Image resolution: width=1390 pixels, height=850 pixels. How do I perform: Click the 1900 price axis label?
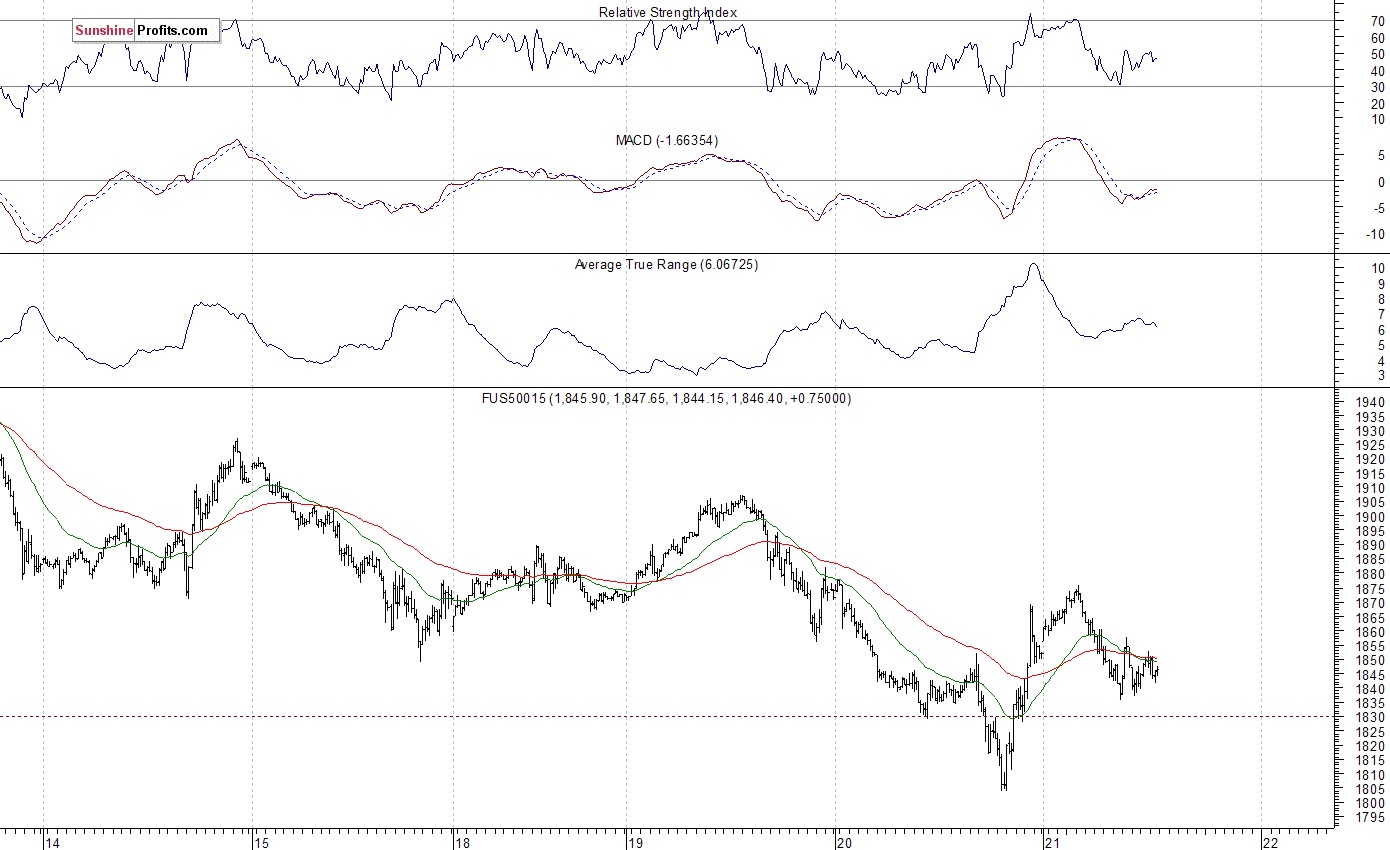pyautogui.click(x=1369, y=517)
